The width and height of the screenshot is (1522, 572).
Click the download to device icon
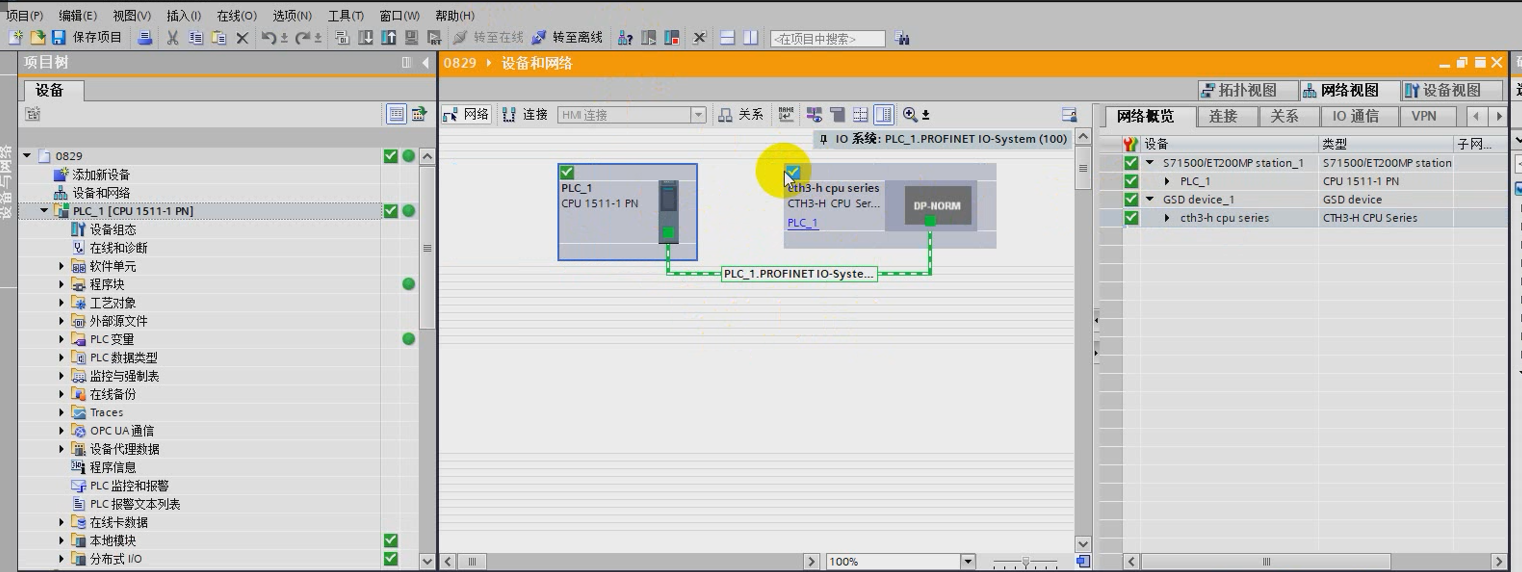(x=365, y=38)
